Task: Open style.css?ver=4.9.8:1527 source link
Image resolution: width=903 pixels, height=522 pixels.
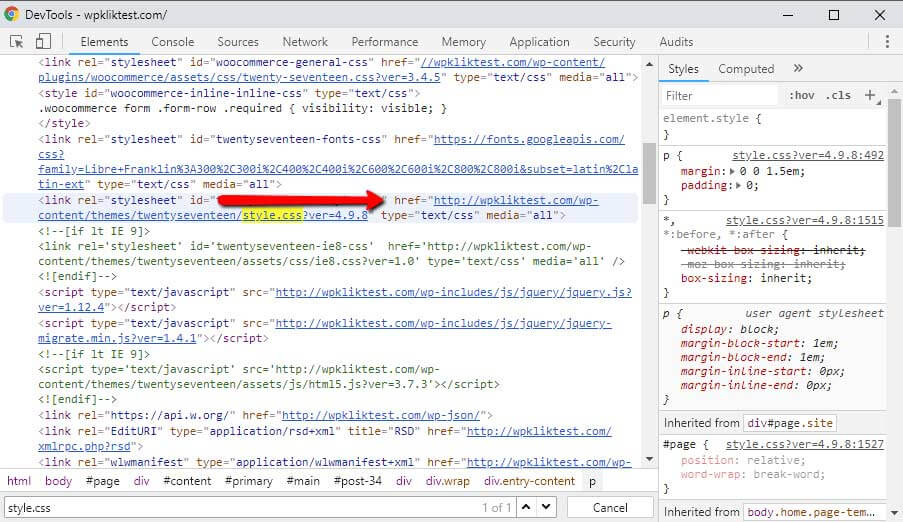Action: (x=805, y=444)
